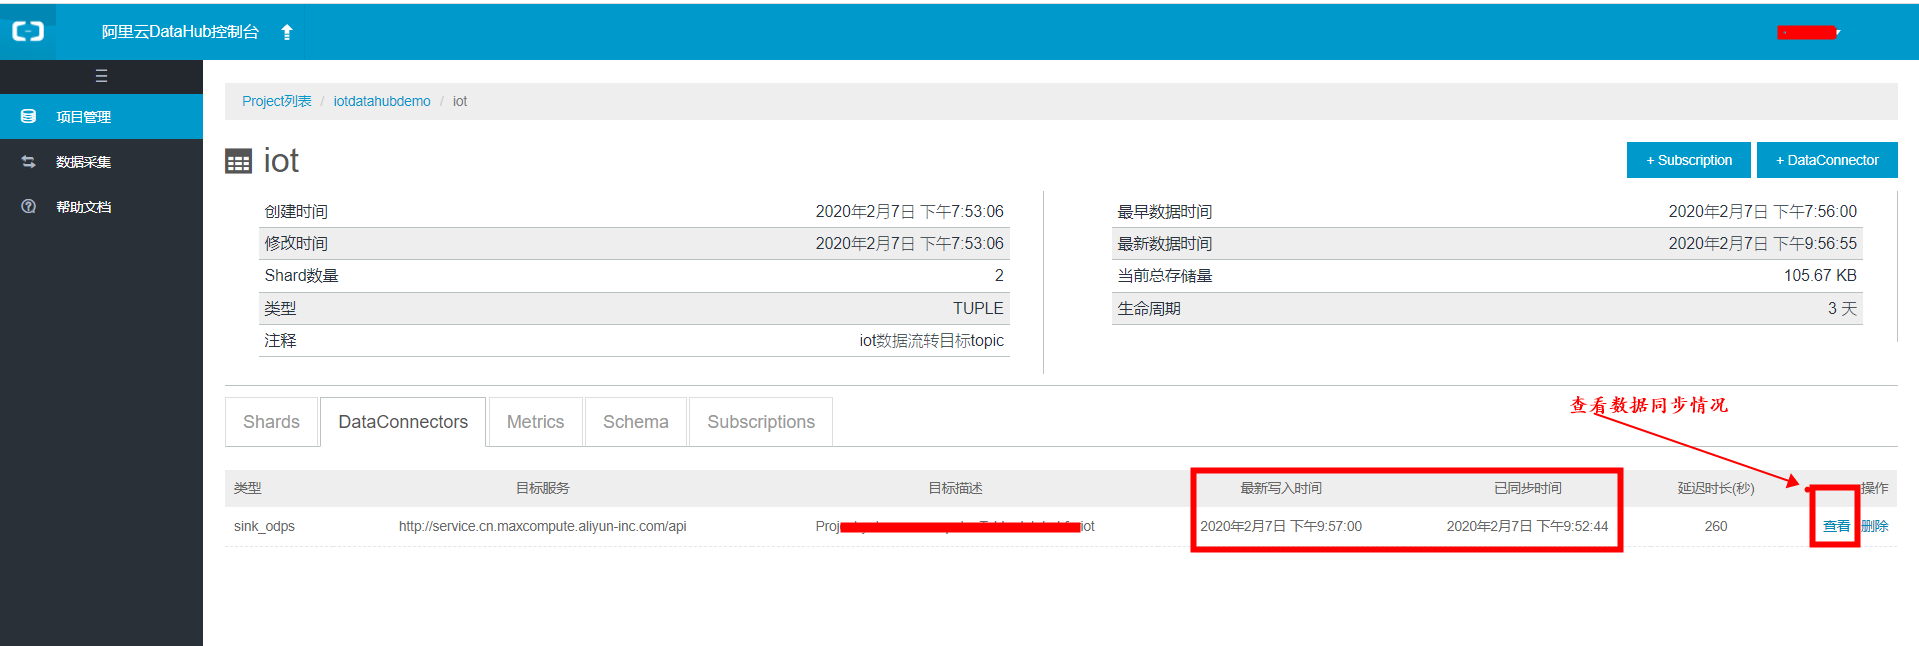Click the swap-arrows icon for 数据采集
Image resolution: width=1919 pixels, height=646 pixels.
[28, 162]
